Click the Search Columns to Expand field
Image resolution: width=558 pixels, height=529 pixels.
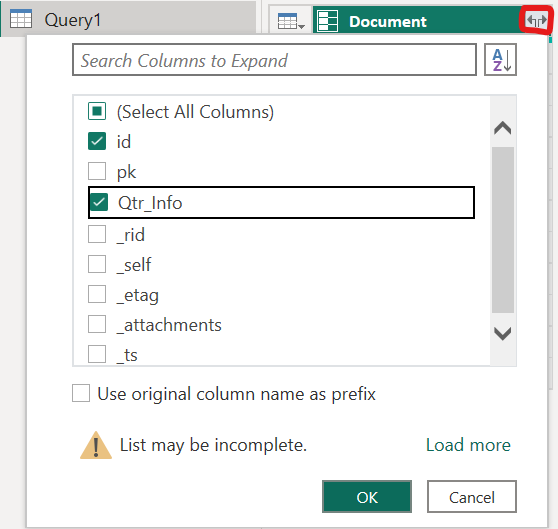pyautogui.click(x=274, y=60)
